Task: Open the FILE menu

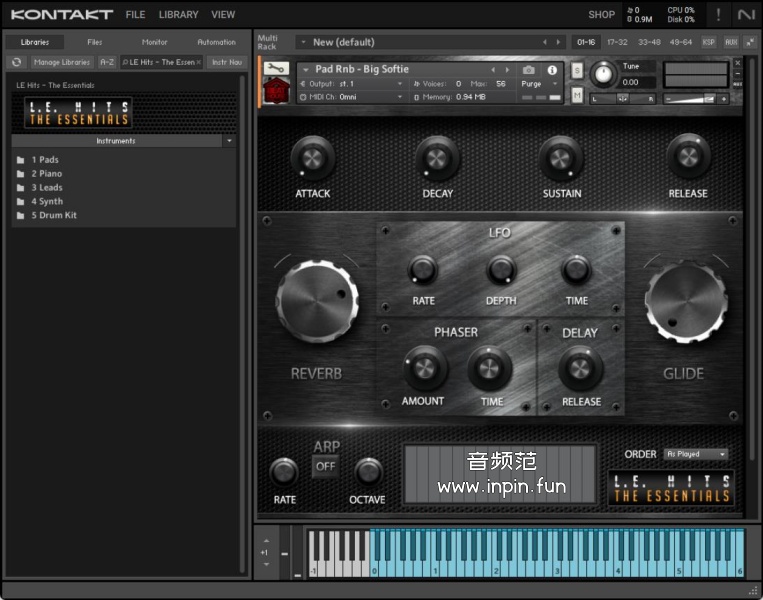Action: (135, 15)
